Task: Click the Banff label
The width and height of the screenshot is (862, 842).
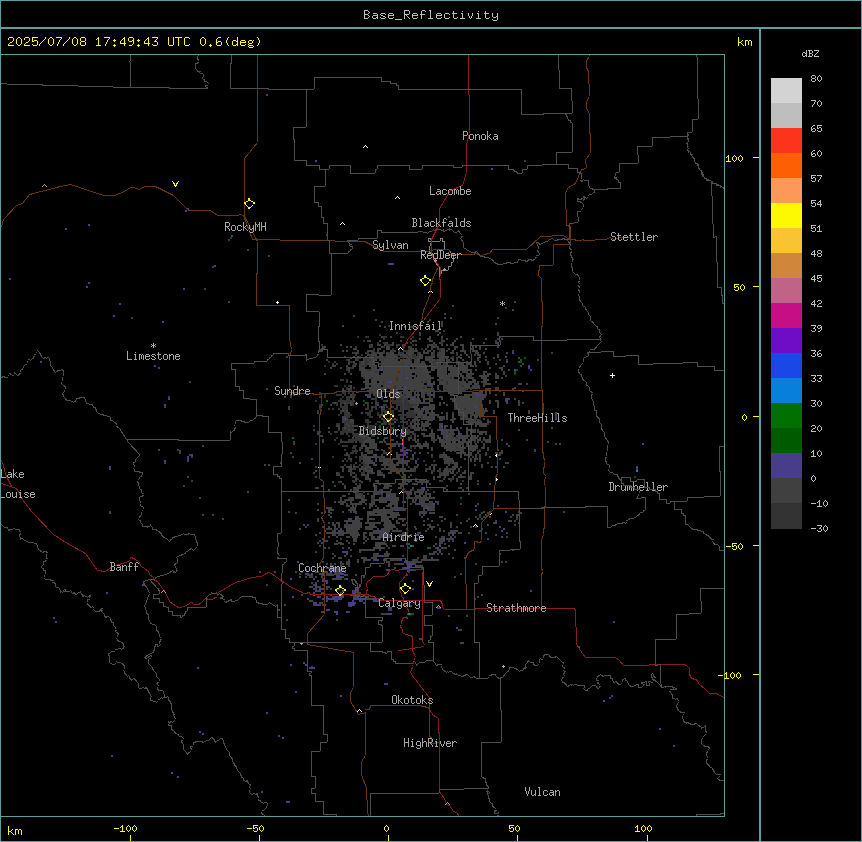Action: (124, 567)
